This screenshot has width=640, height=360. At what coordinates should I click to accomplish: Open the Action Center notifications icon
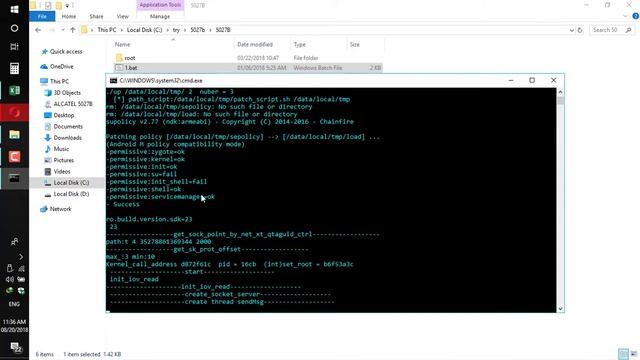[15, 347]
